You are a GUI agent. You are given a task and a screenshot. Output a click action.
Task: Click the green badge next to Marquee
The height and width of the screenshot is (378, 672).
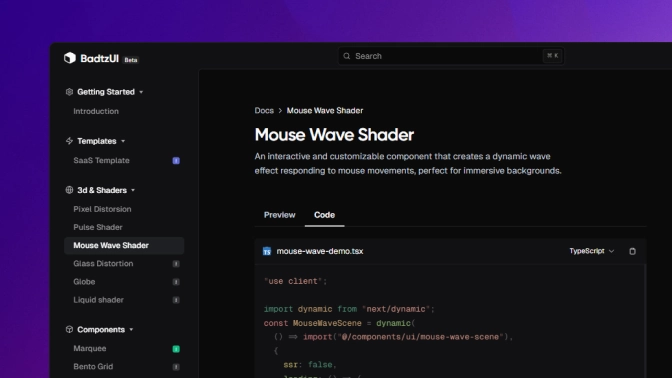click(x=176, y=349)
